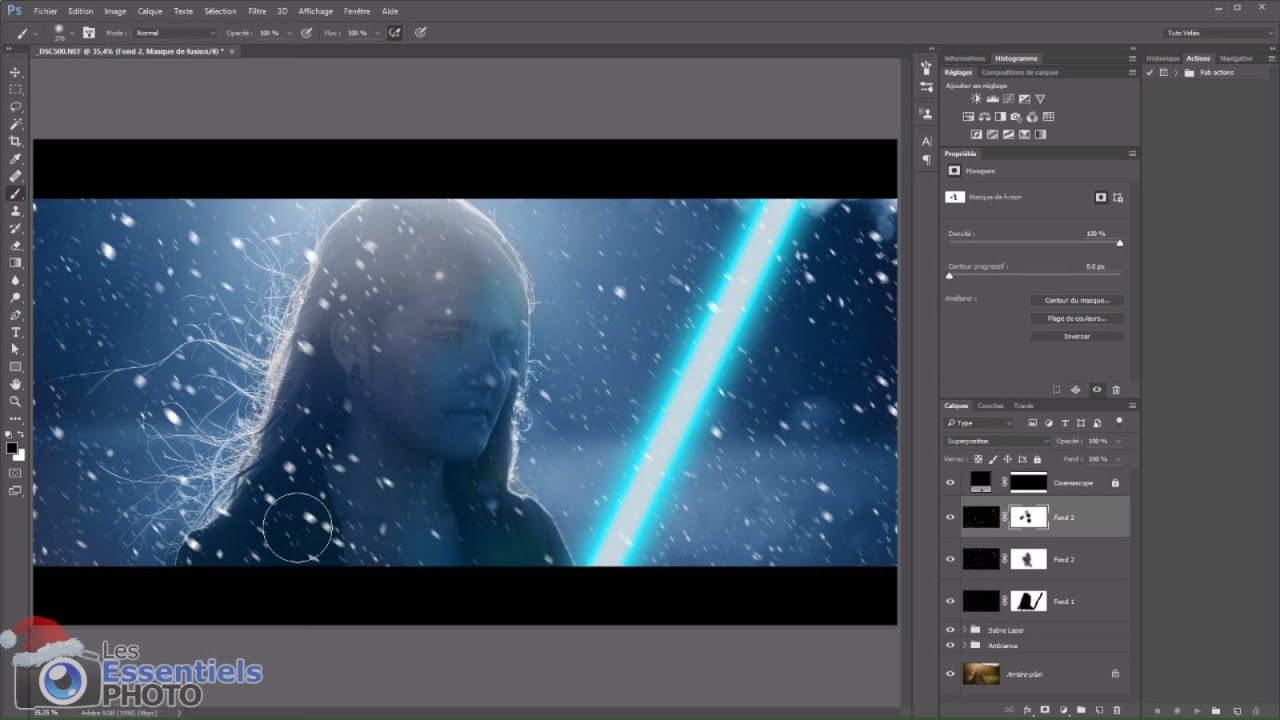Open the Affichage menu

click(315, 11)
